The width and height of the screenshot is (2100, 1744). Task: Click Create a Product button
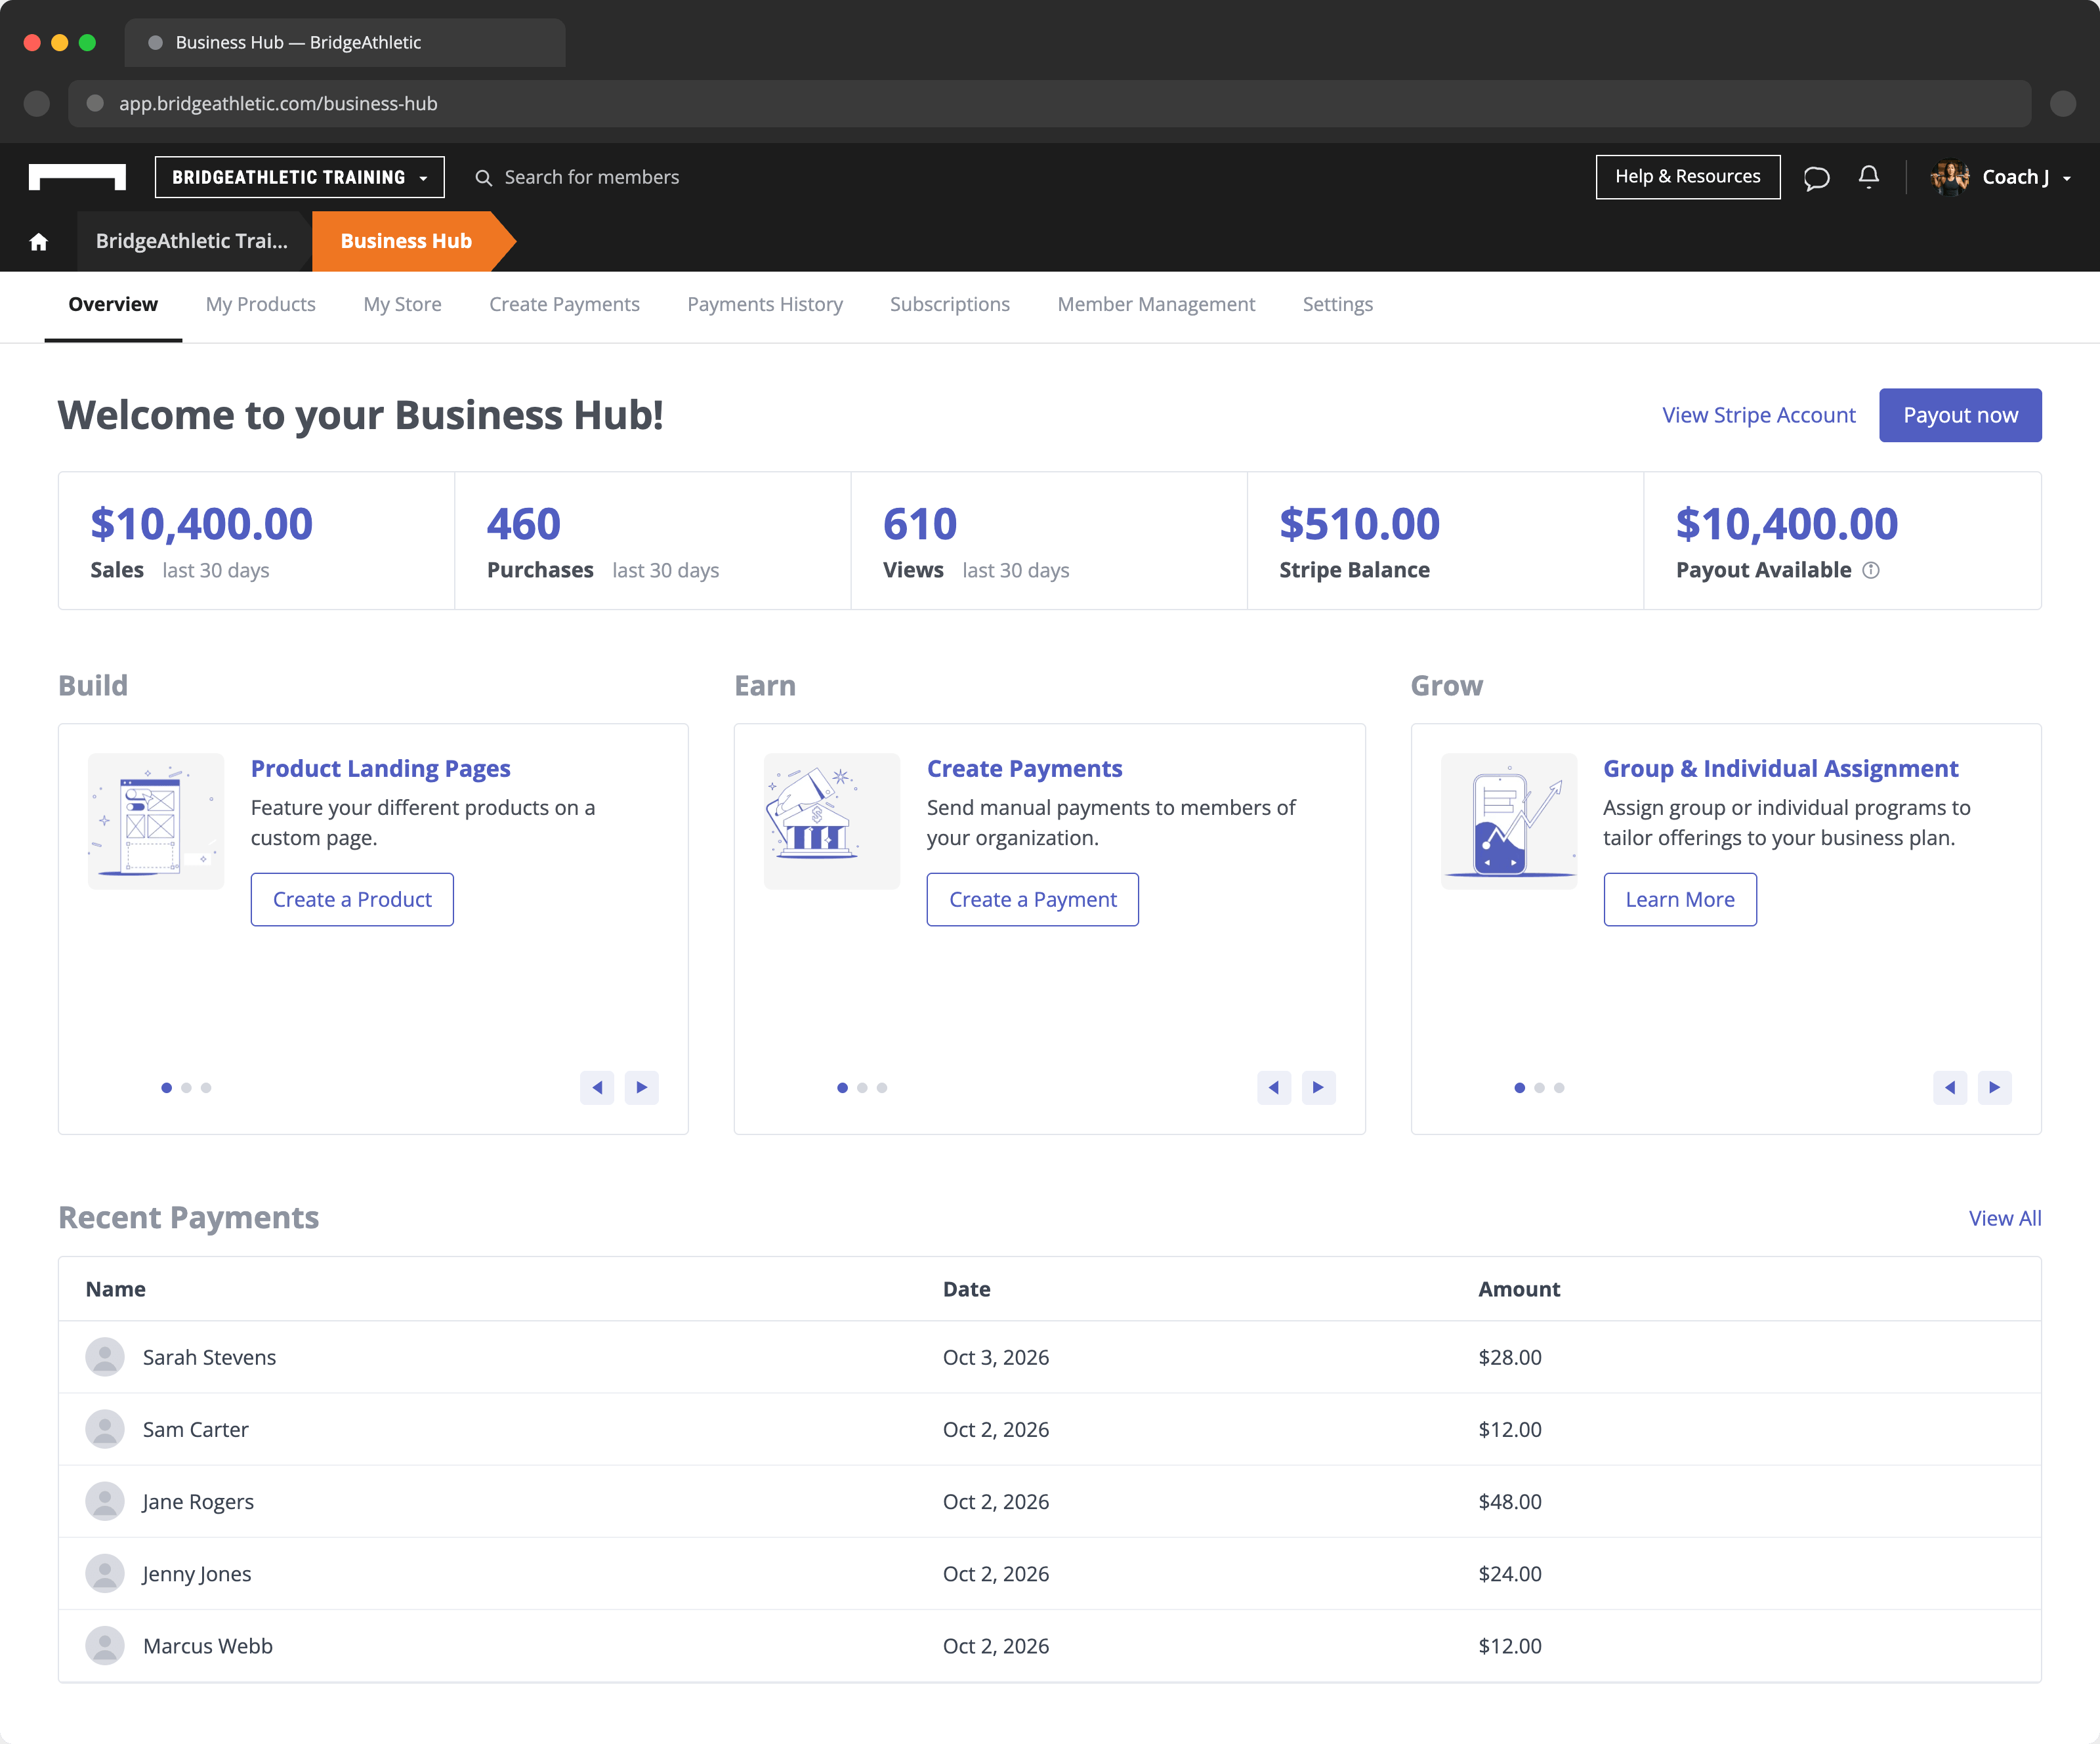tap(352, 899)
